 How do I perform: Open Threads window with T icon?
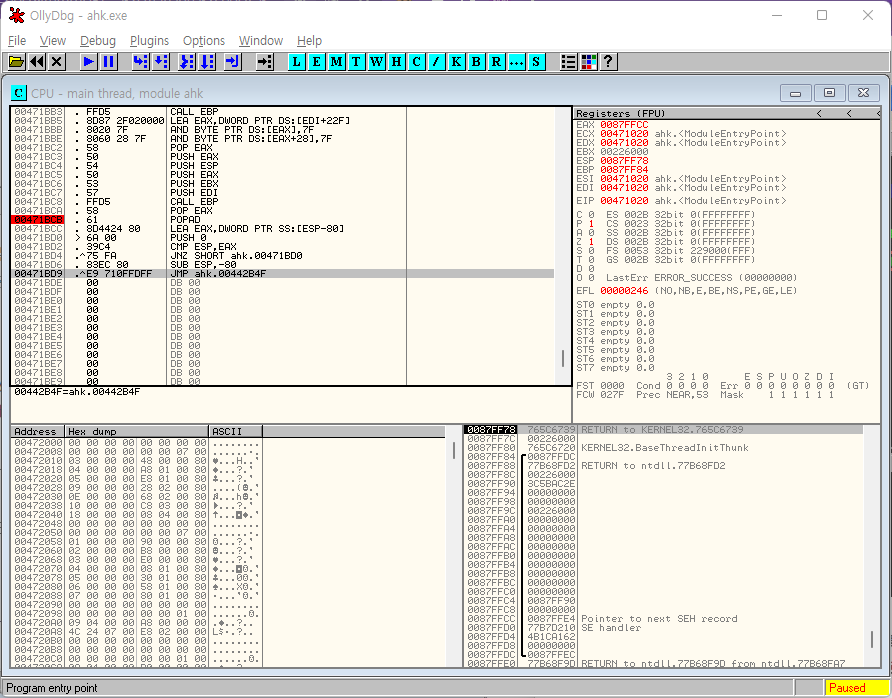[x=356, y=61]
